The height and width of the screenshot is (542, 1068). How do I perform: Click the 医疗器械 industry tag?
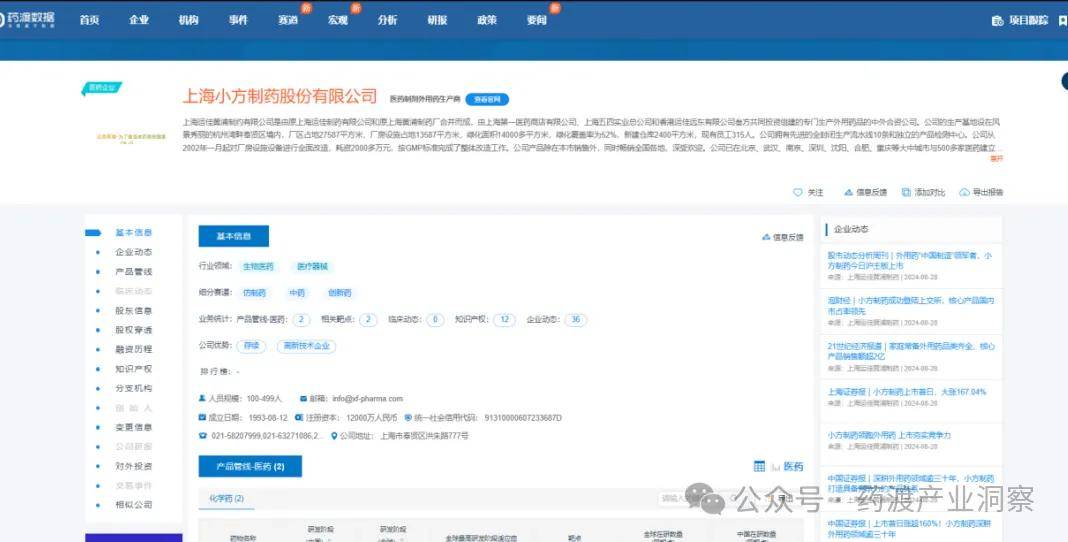pyautogui.click(x=312, y=266)
